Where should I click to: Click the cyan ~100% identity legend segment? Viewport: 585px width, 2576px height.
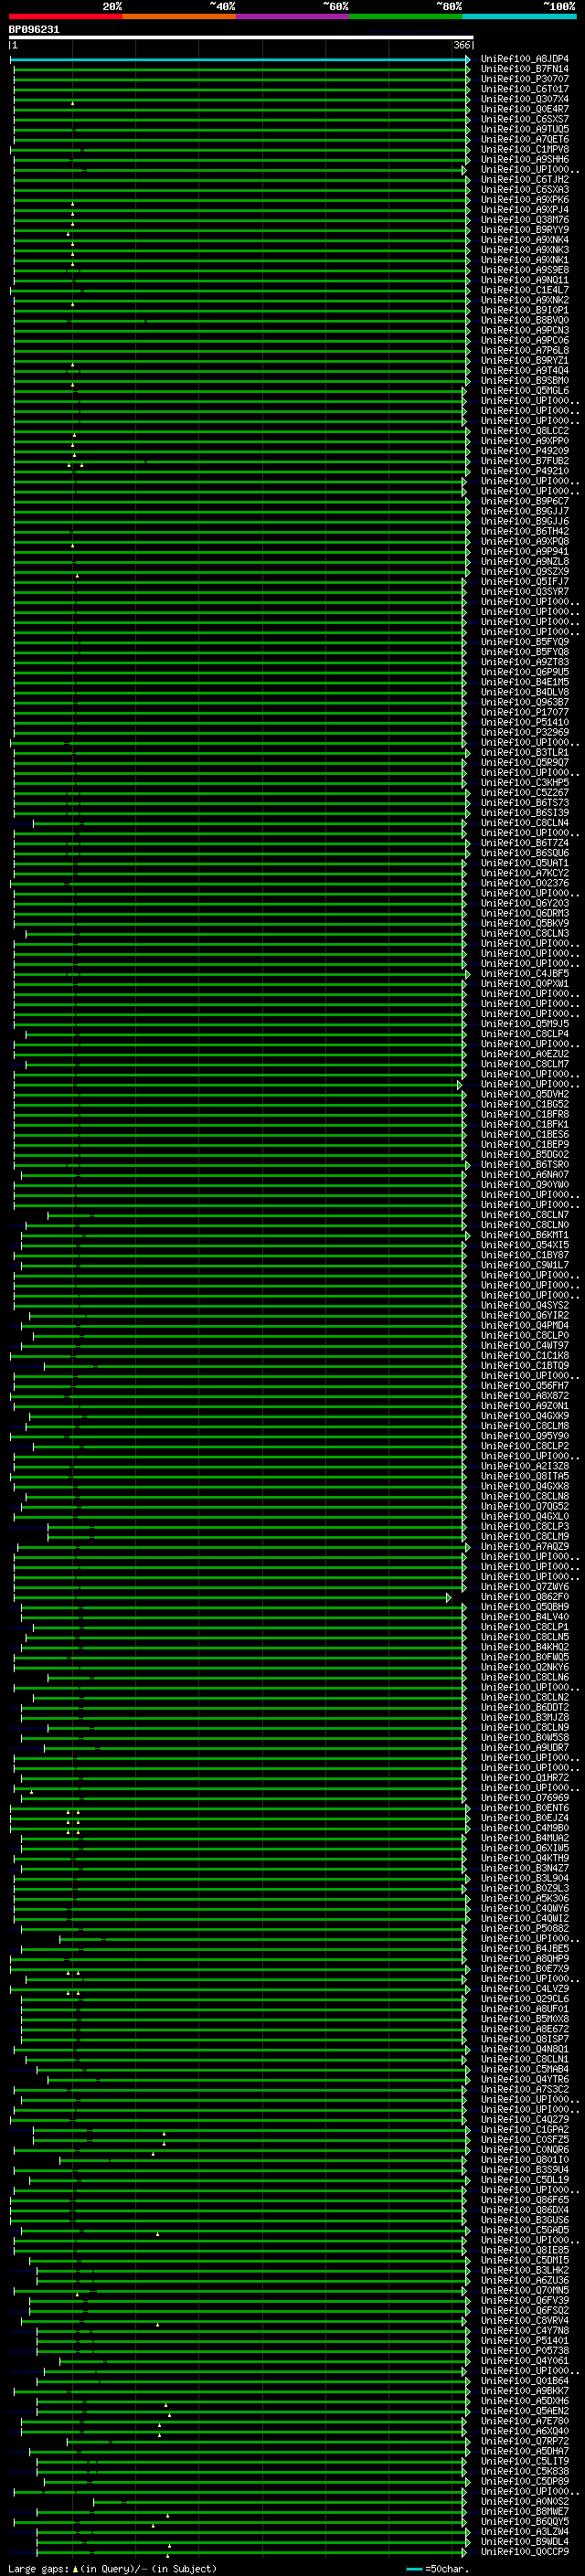click(519, 17)
